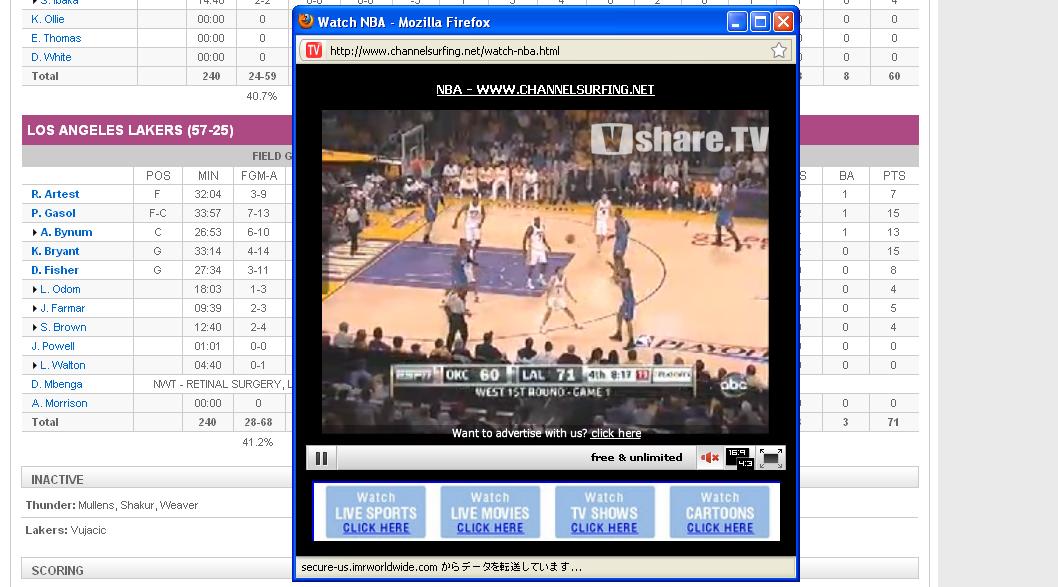
Task: Unmute the video using the speaker icon
Action: point(710,457)
